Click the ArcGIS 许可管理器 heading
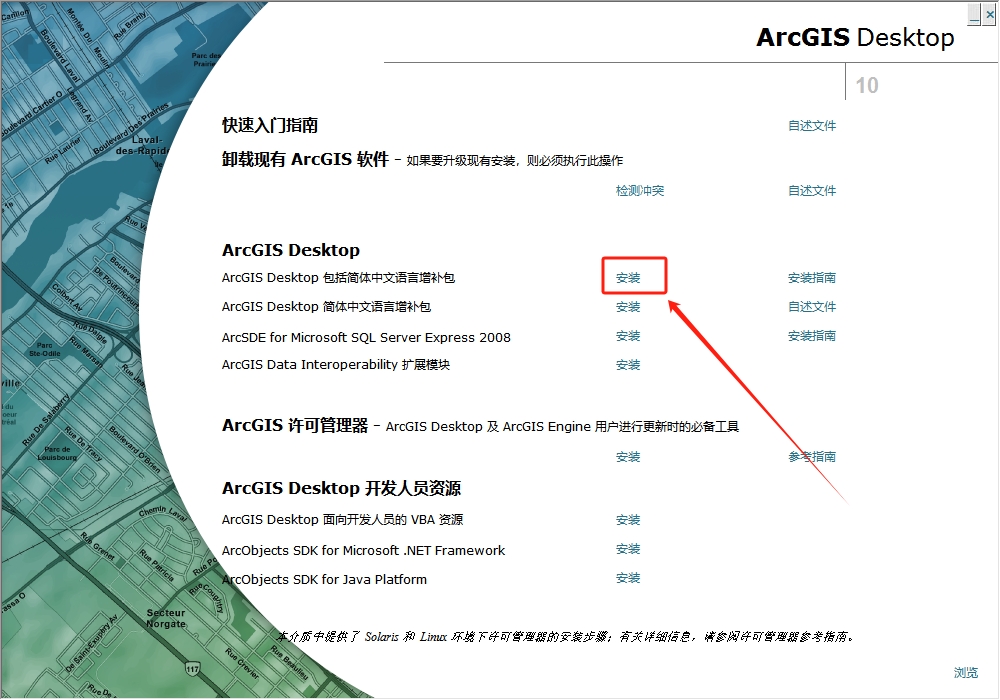Image resolution: width=1000 pixels, height=700 pixels. [295, 425]
